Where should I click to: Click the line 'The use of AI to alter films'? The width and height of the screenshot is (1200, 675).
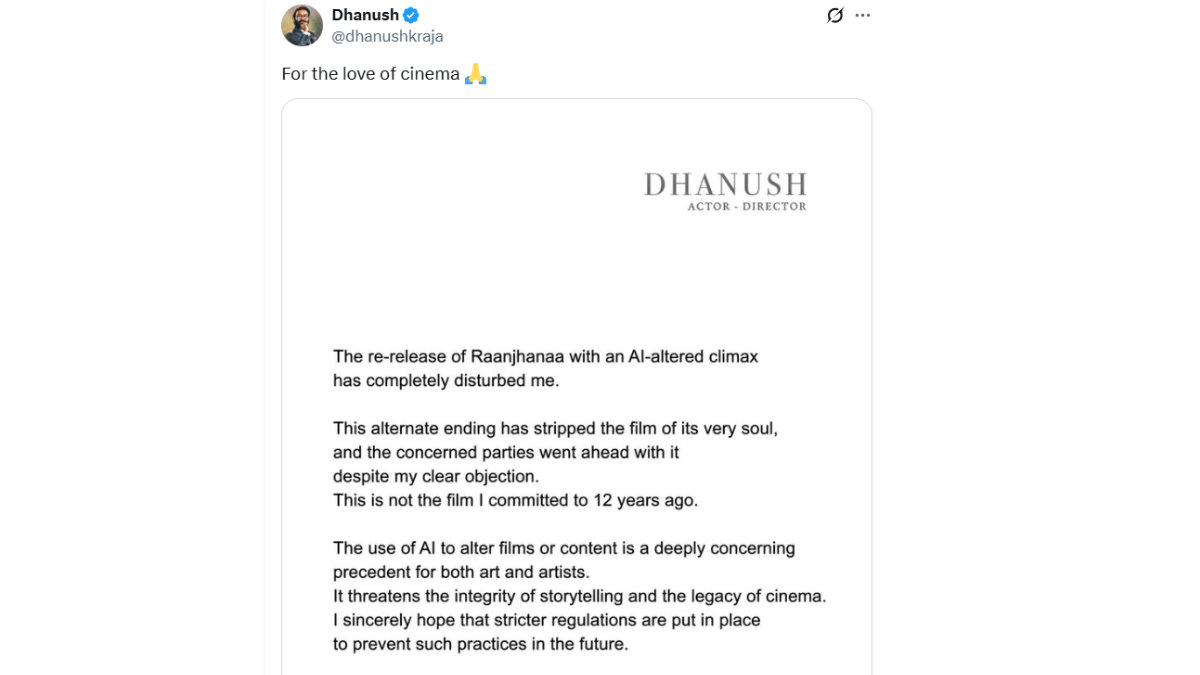[x=564, y=548]
